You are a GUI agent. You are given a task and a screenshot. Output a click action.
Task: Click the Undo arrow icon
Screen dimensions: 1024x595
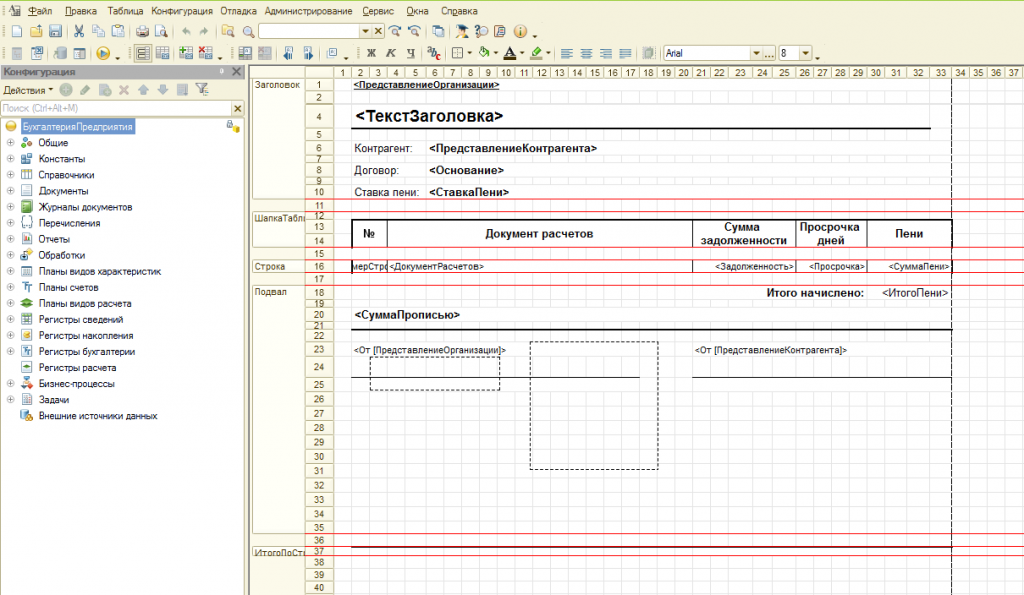click(x=186, y=32)
